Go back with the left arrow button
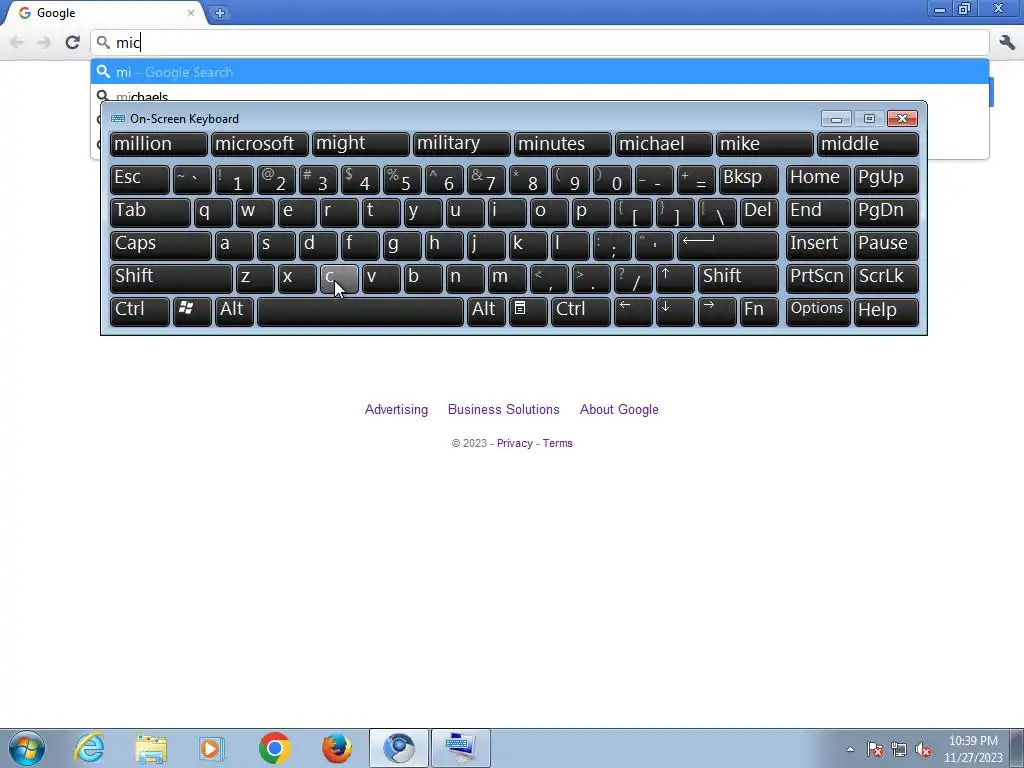This screenshot has width=1024, height=768. pos(16,42)
